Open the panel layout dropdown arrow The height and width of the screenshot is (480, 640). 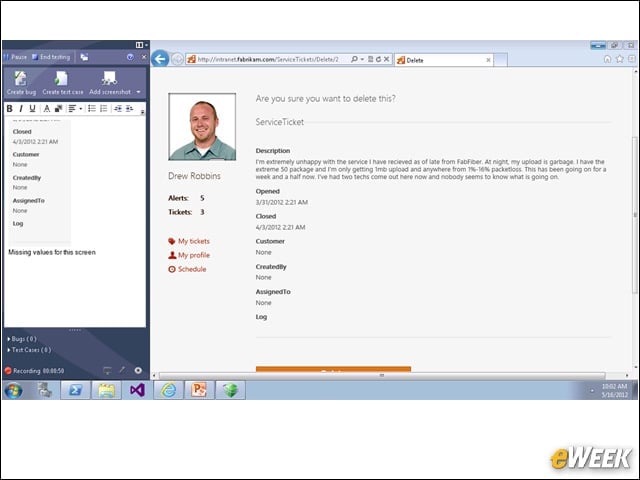[146, 45]
